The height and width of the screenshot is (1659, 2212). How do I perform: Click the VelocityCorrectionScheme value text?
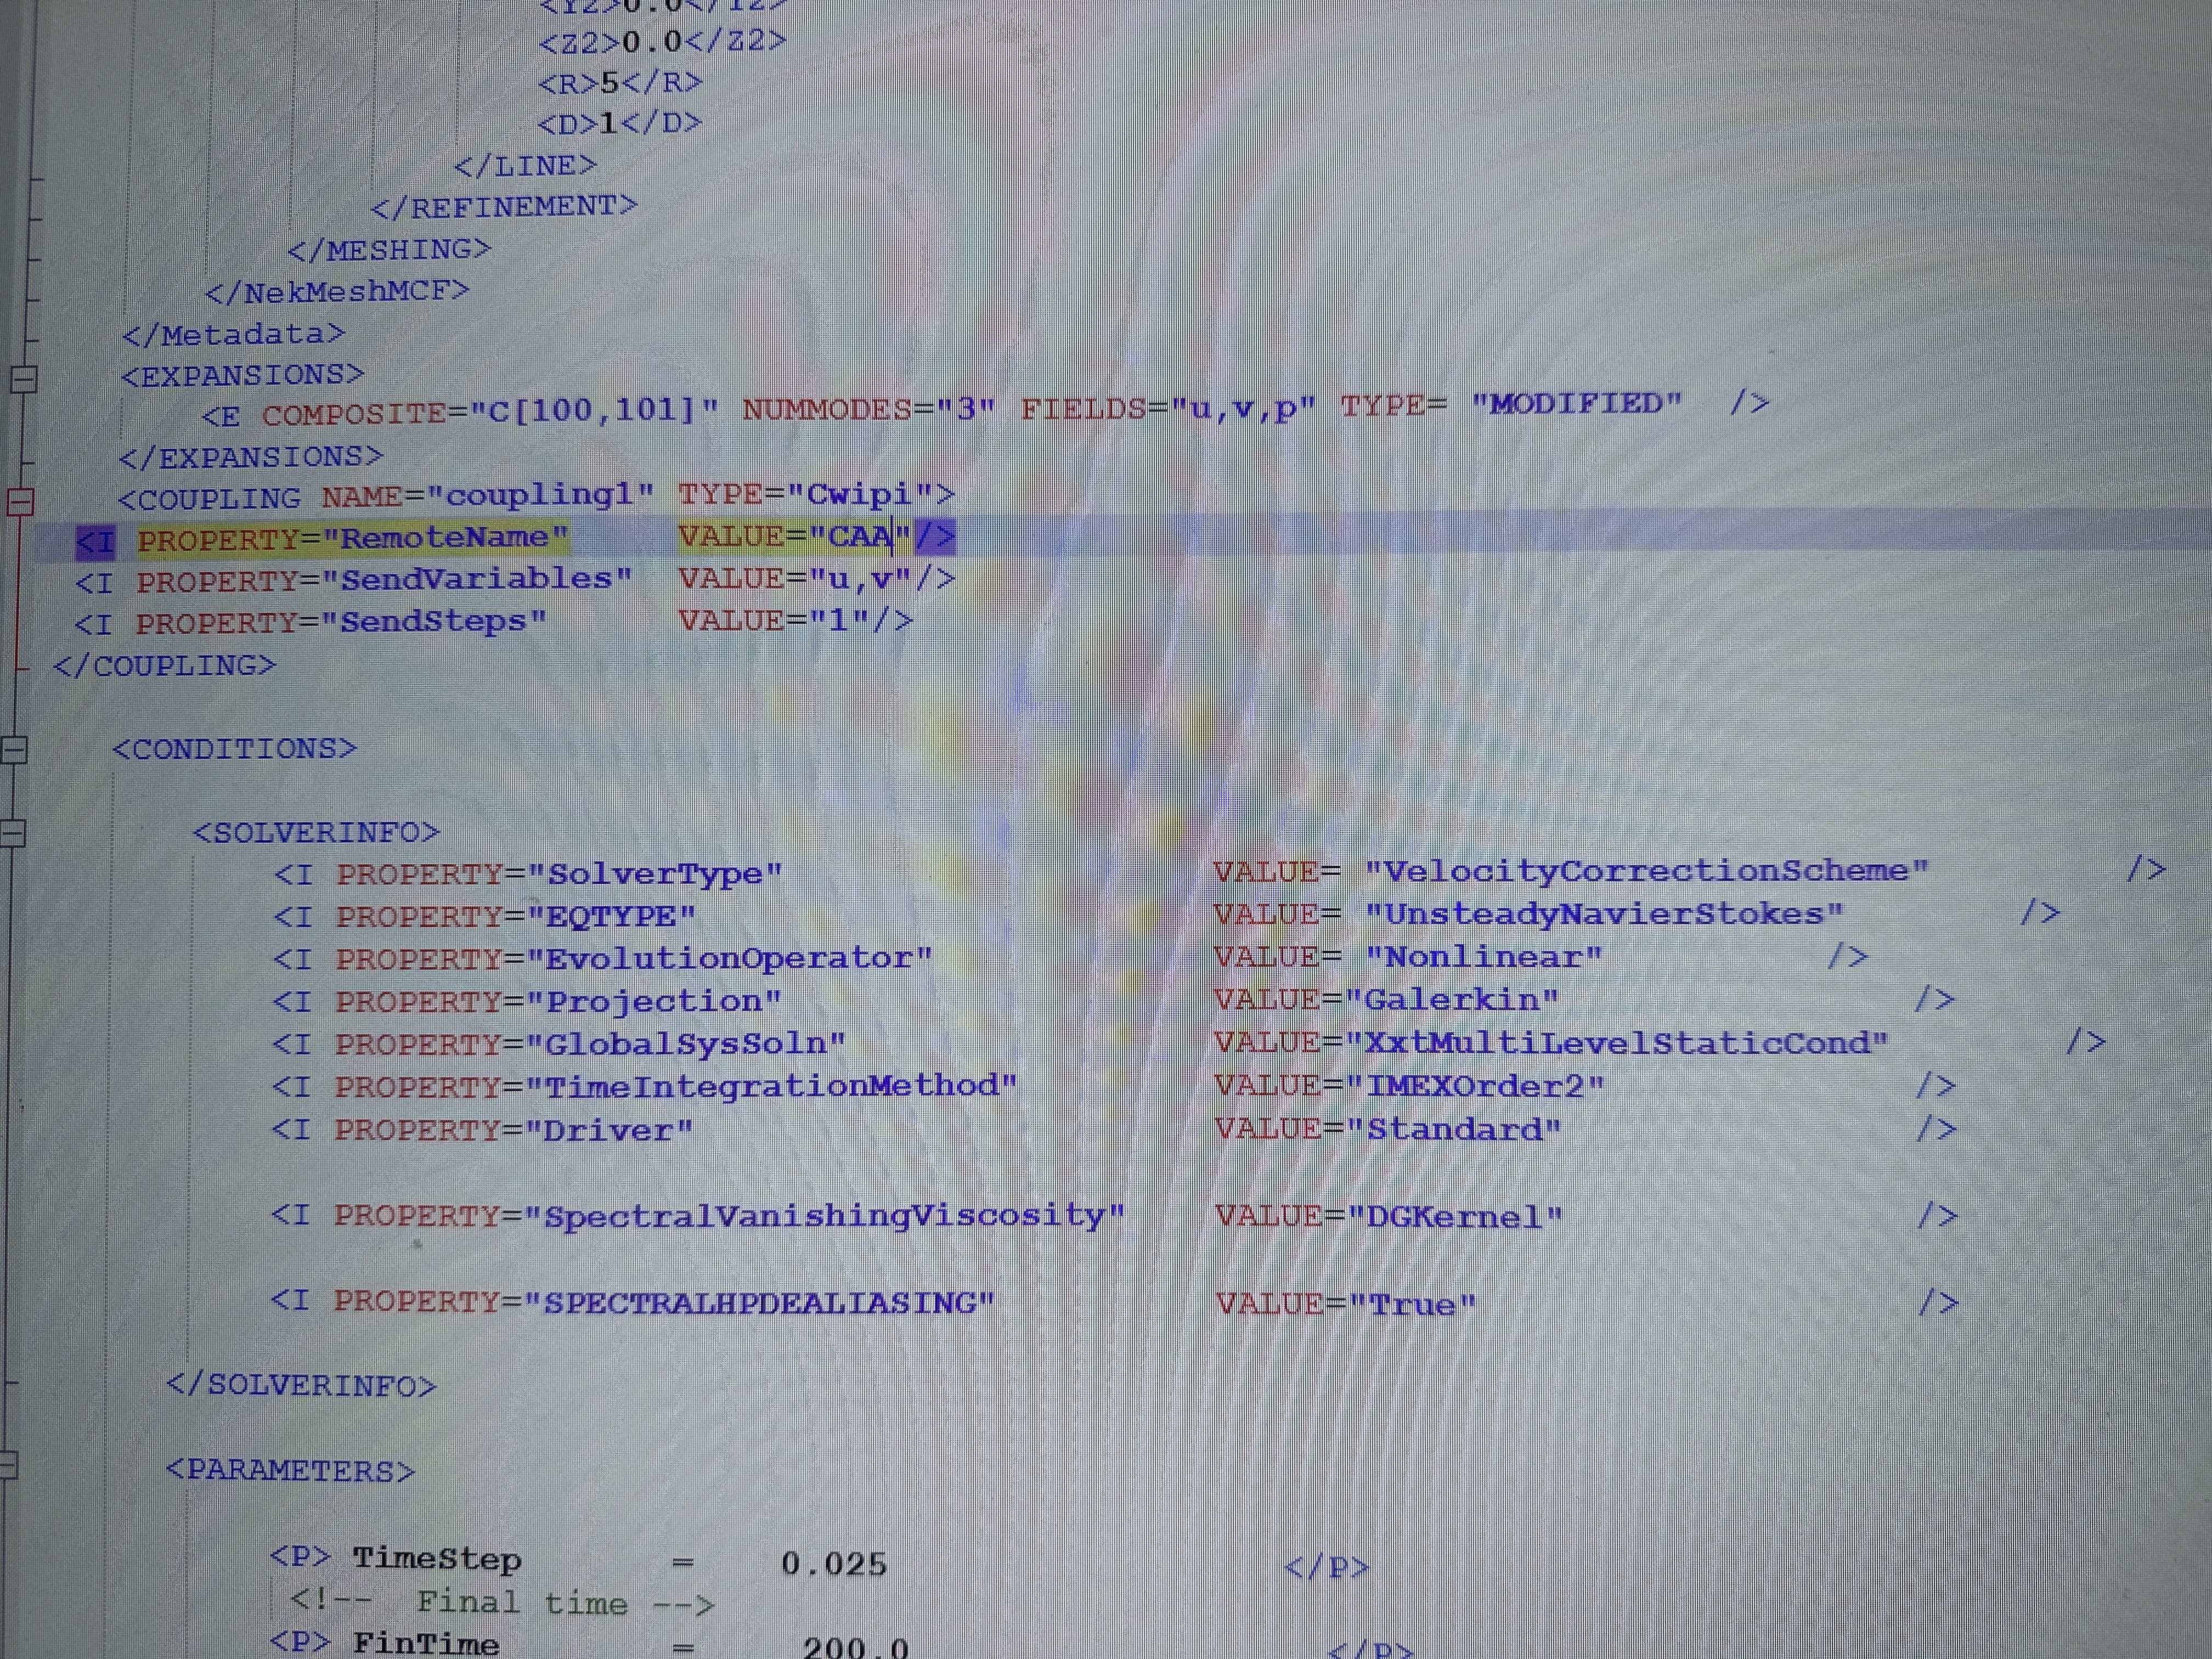(x=1645, y=871)
